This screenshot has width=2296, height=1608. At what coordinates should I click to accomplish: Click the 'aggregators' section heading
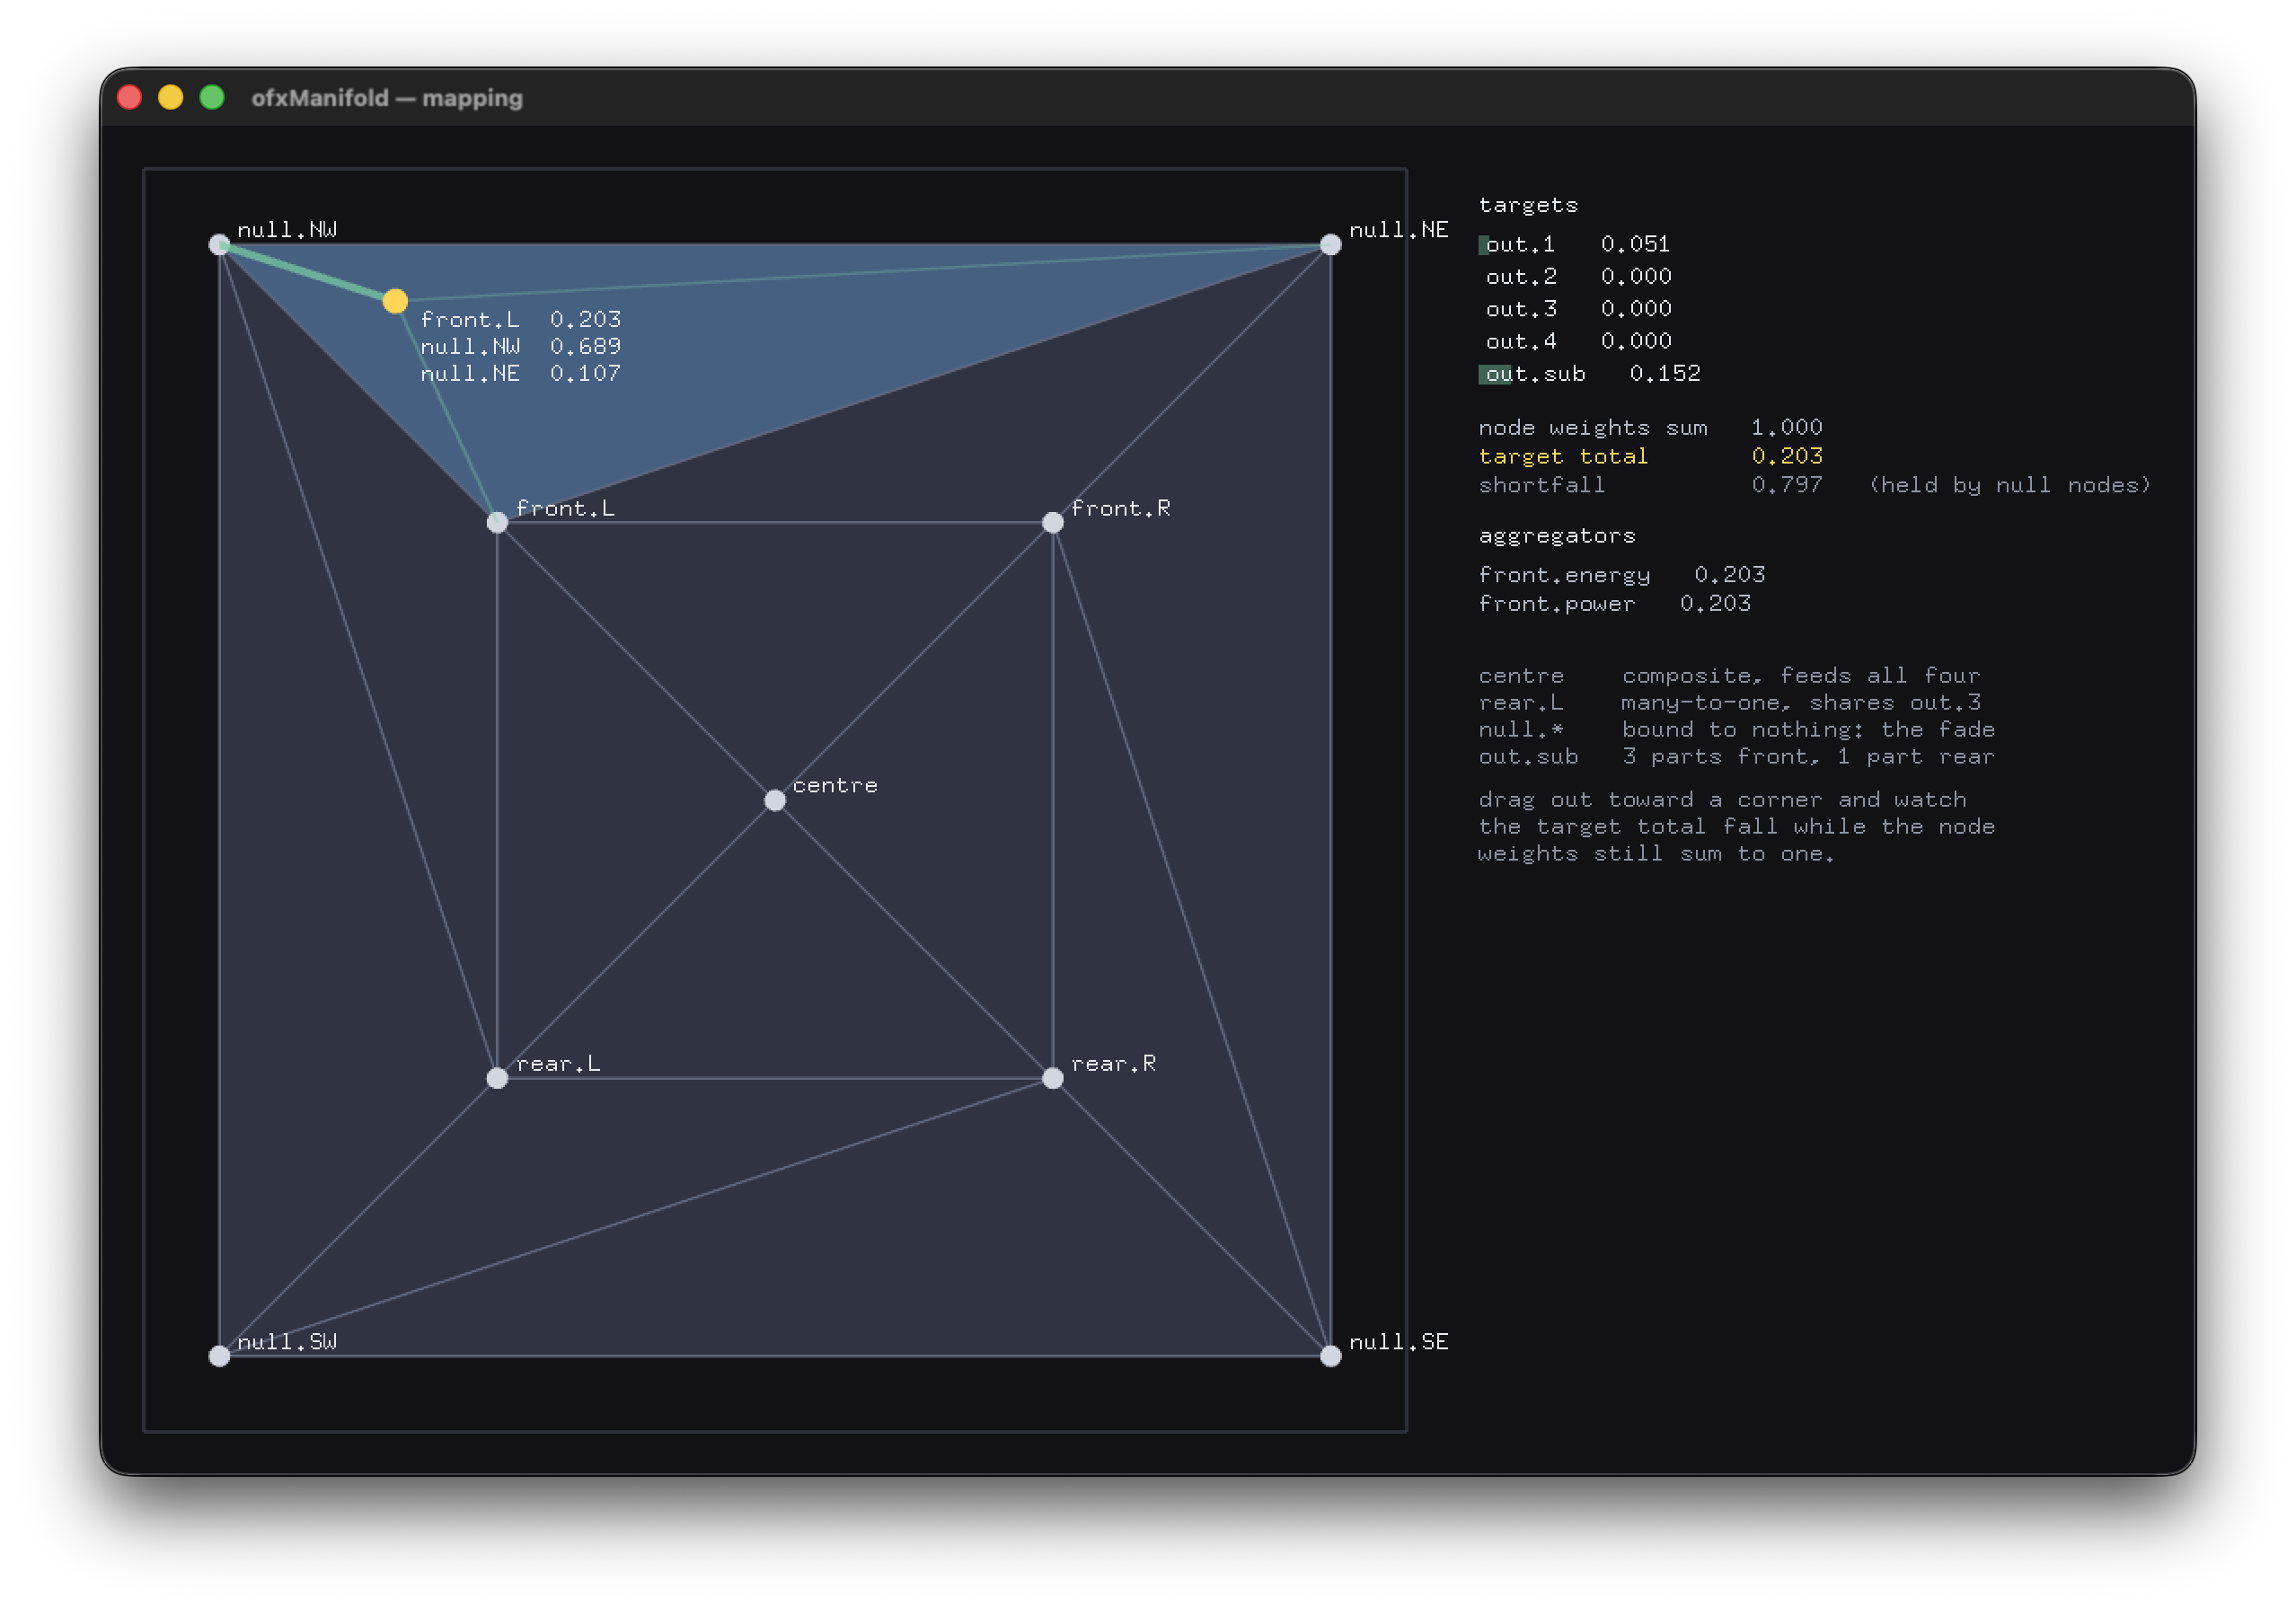1557,537
